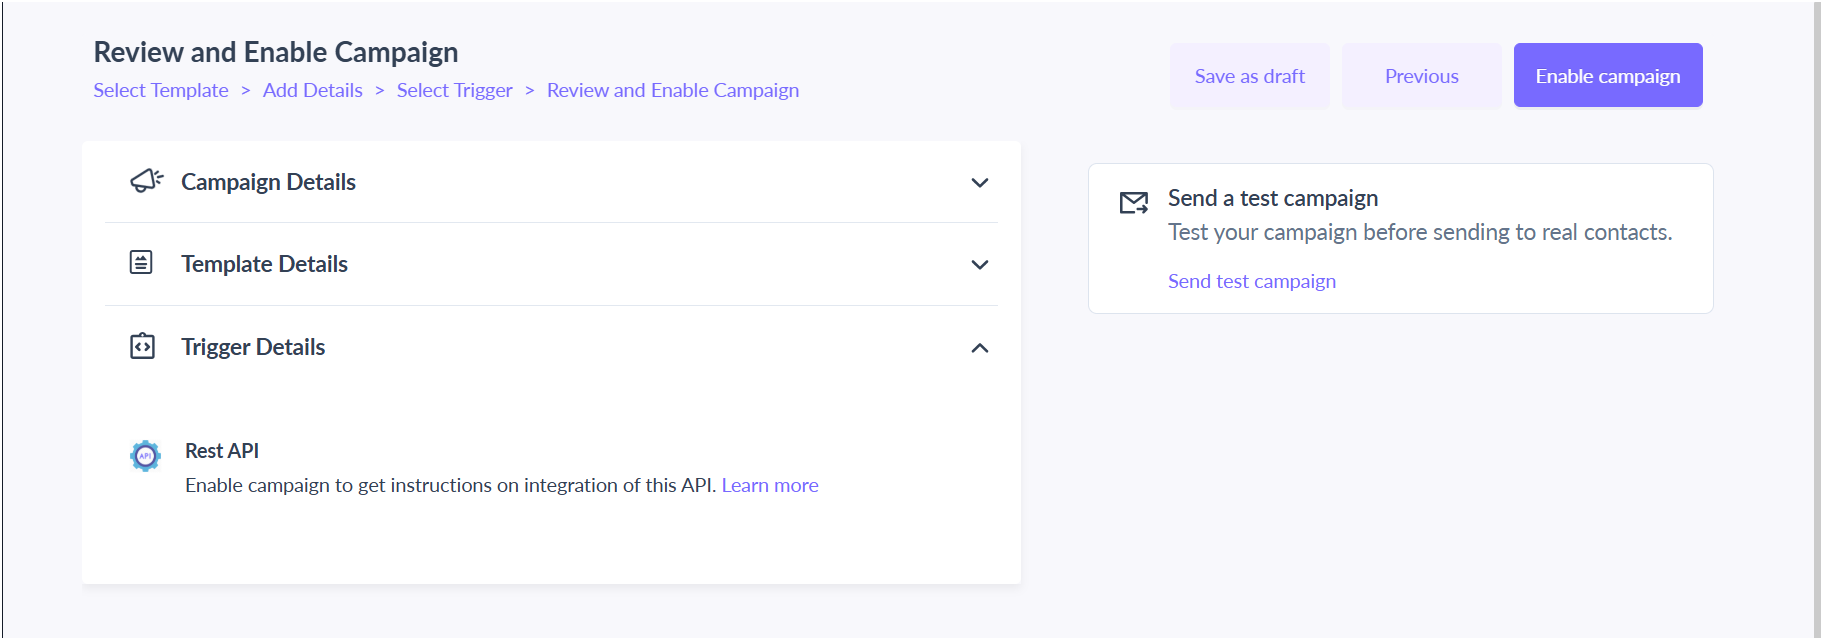Collapse the Trigger Details chevron

coord(980,348)
